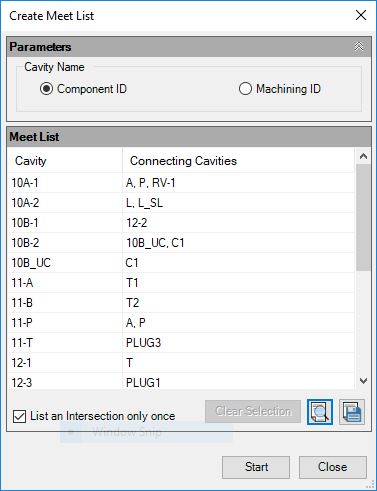The width and height of the screenshot is (377, 491).
Task: Collapse the Parameters panel with the double chevron
Action: pyautogui.click(x=359, y=46)
